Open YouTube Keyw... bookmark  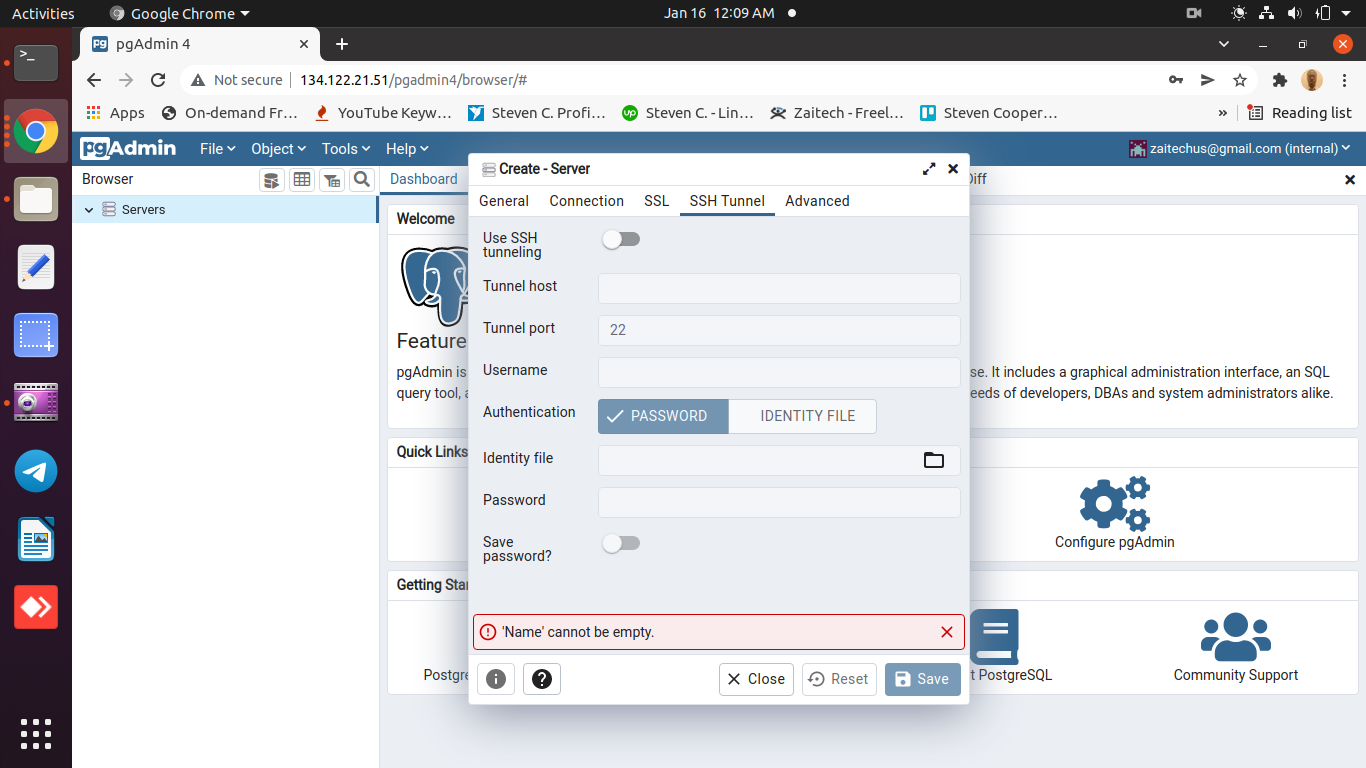click(383, 113)
